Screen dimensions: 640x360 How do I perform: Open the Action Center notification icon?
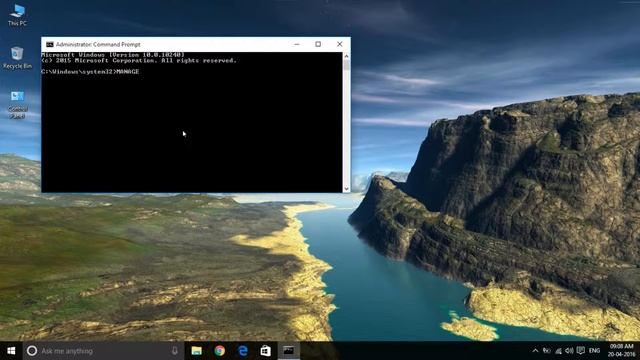coord(581,351)
